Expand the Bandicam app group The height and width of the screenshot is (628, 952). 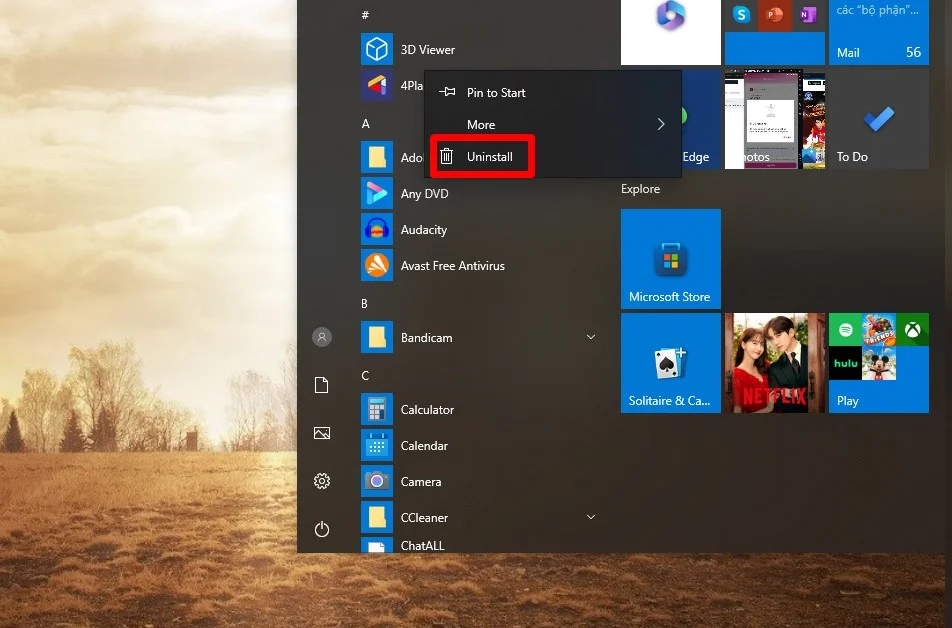point(591,337)
